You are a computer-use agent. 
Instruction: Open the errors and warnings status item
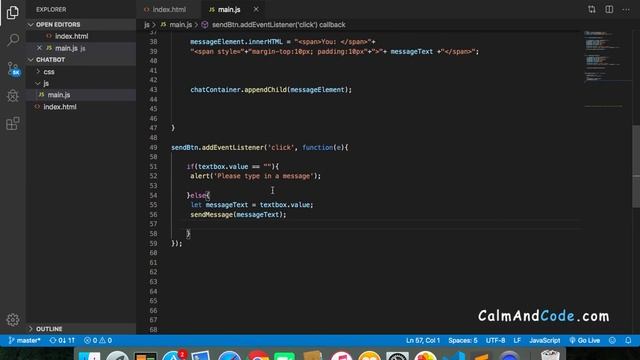pos(98,340)
